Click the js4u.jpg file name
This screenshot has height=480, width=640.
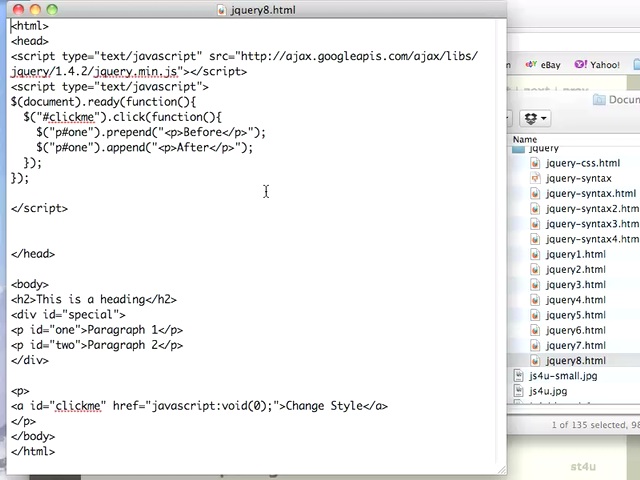point(548,391)
